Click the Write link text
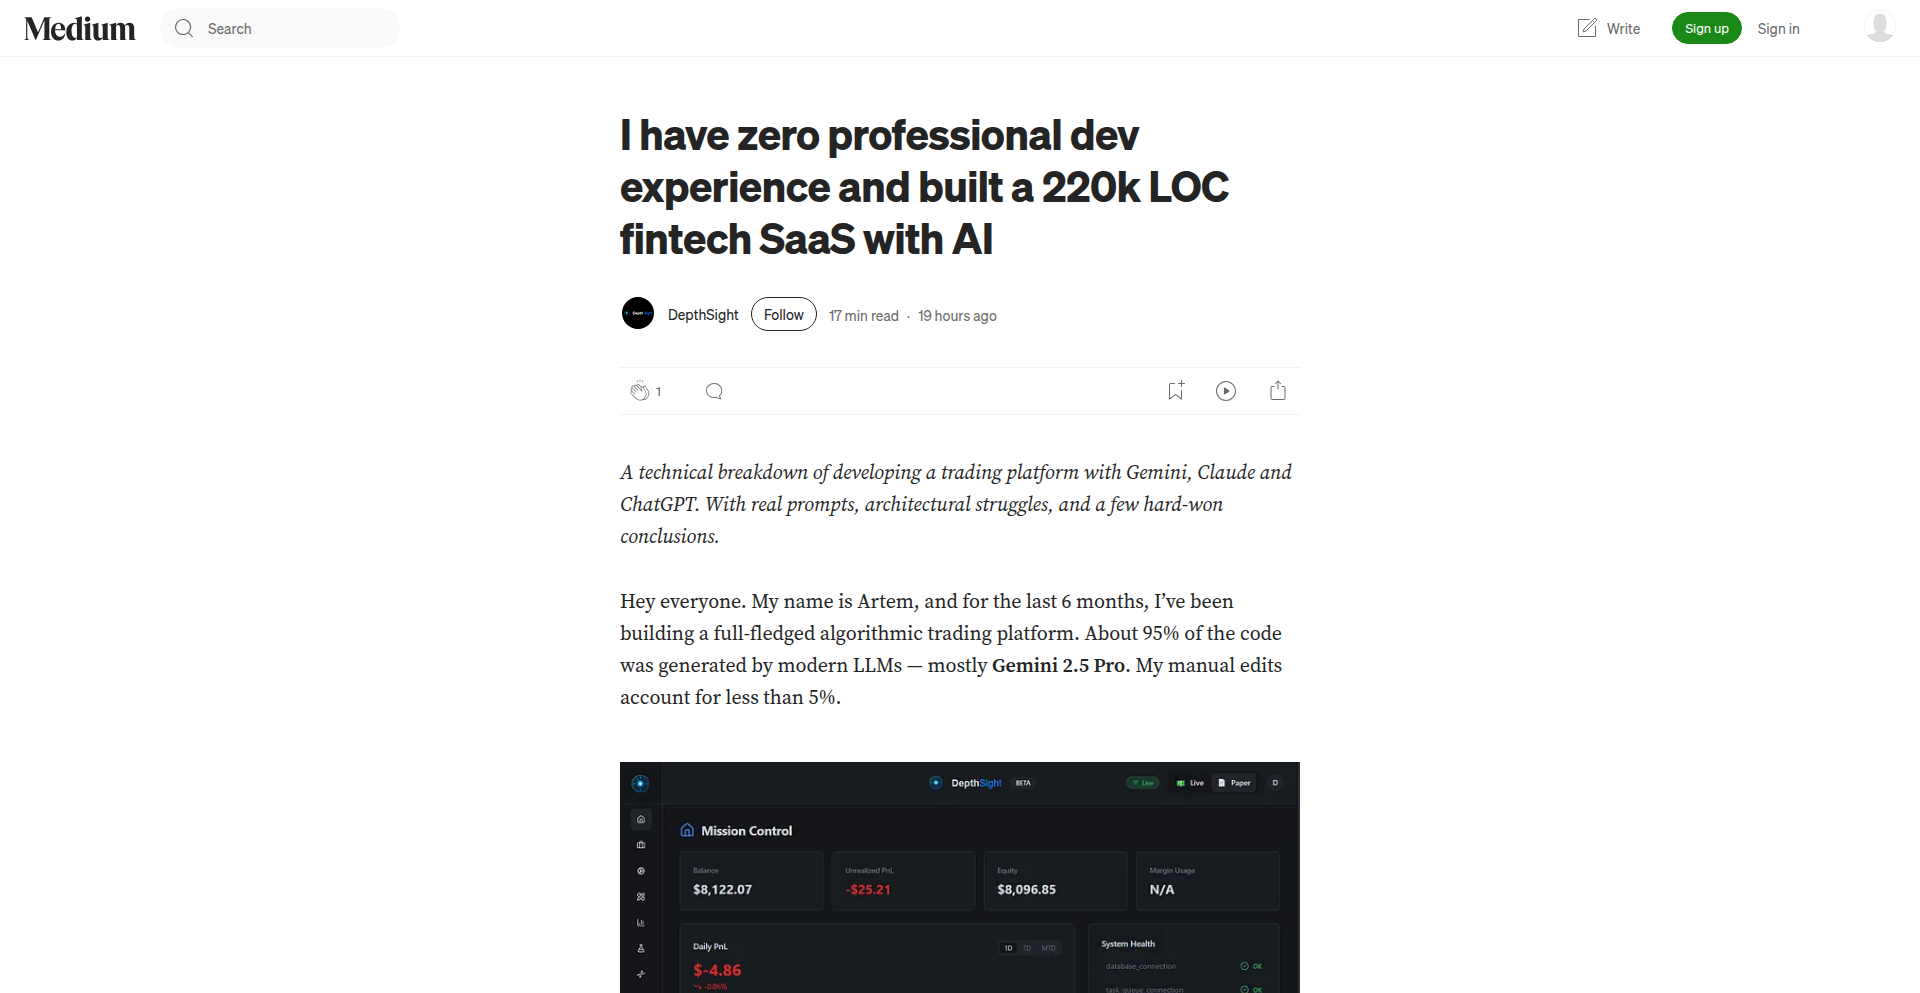 (1623, 29)
